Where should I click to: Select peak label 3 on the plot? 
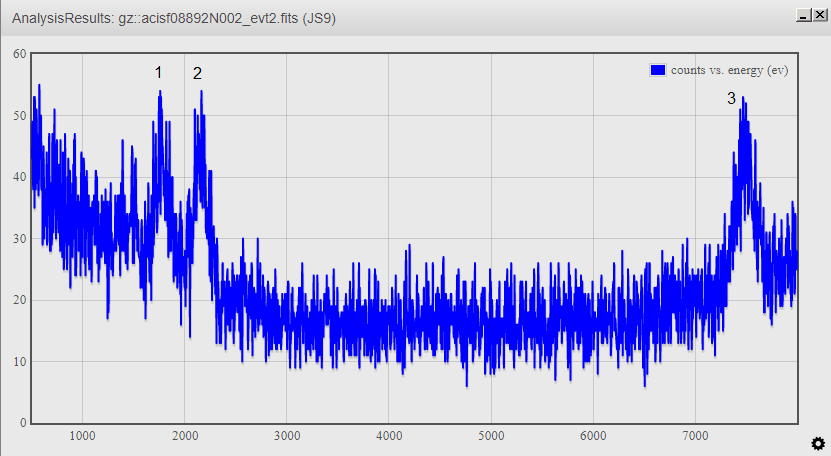[x=731, y=99]
